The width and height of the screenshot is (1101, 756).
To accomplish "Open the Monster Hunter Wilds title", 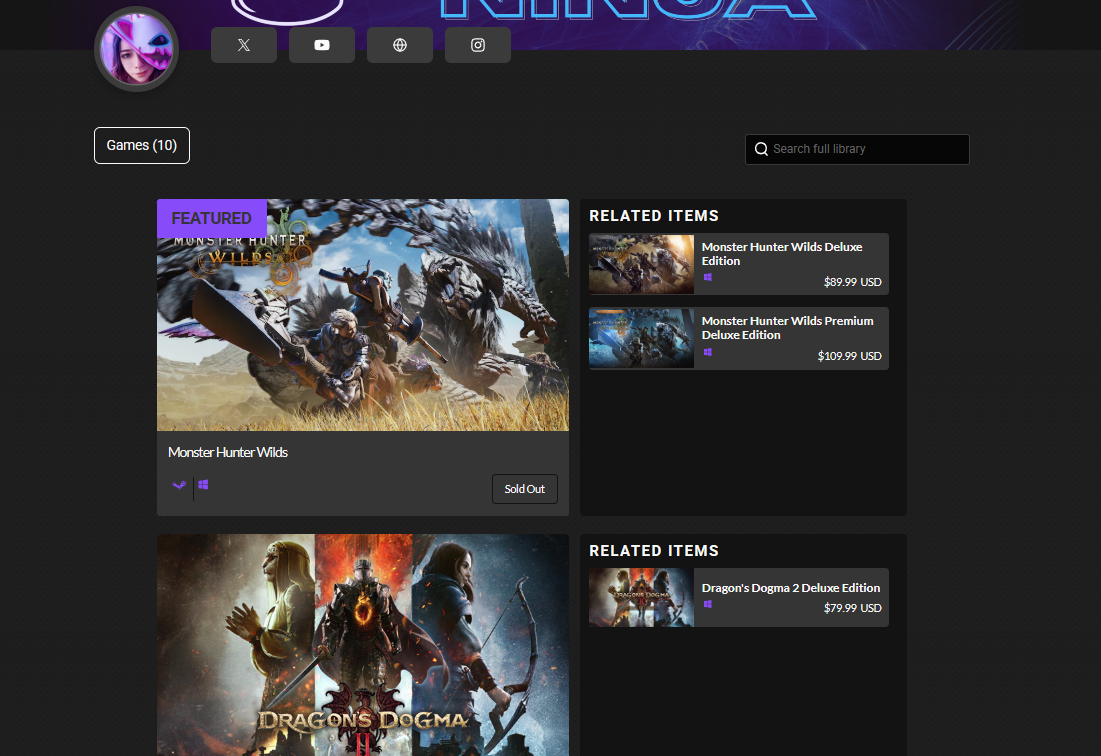I will tap(228, 453).
